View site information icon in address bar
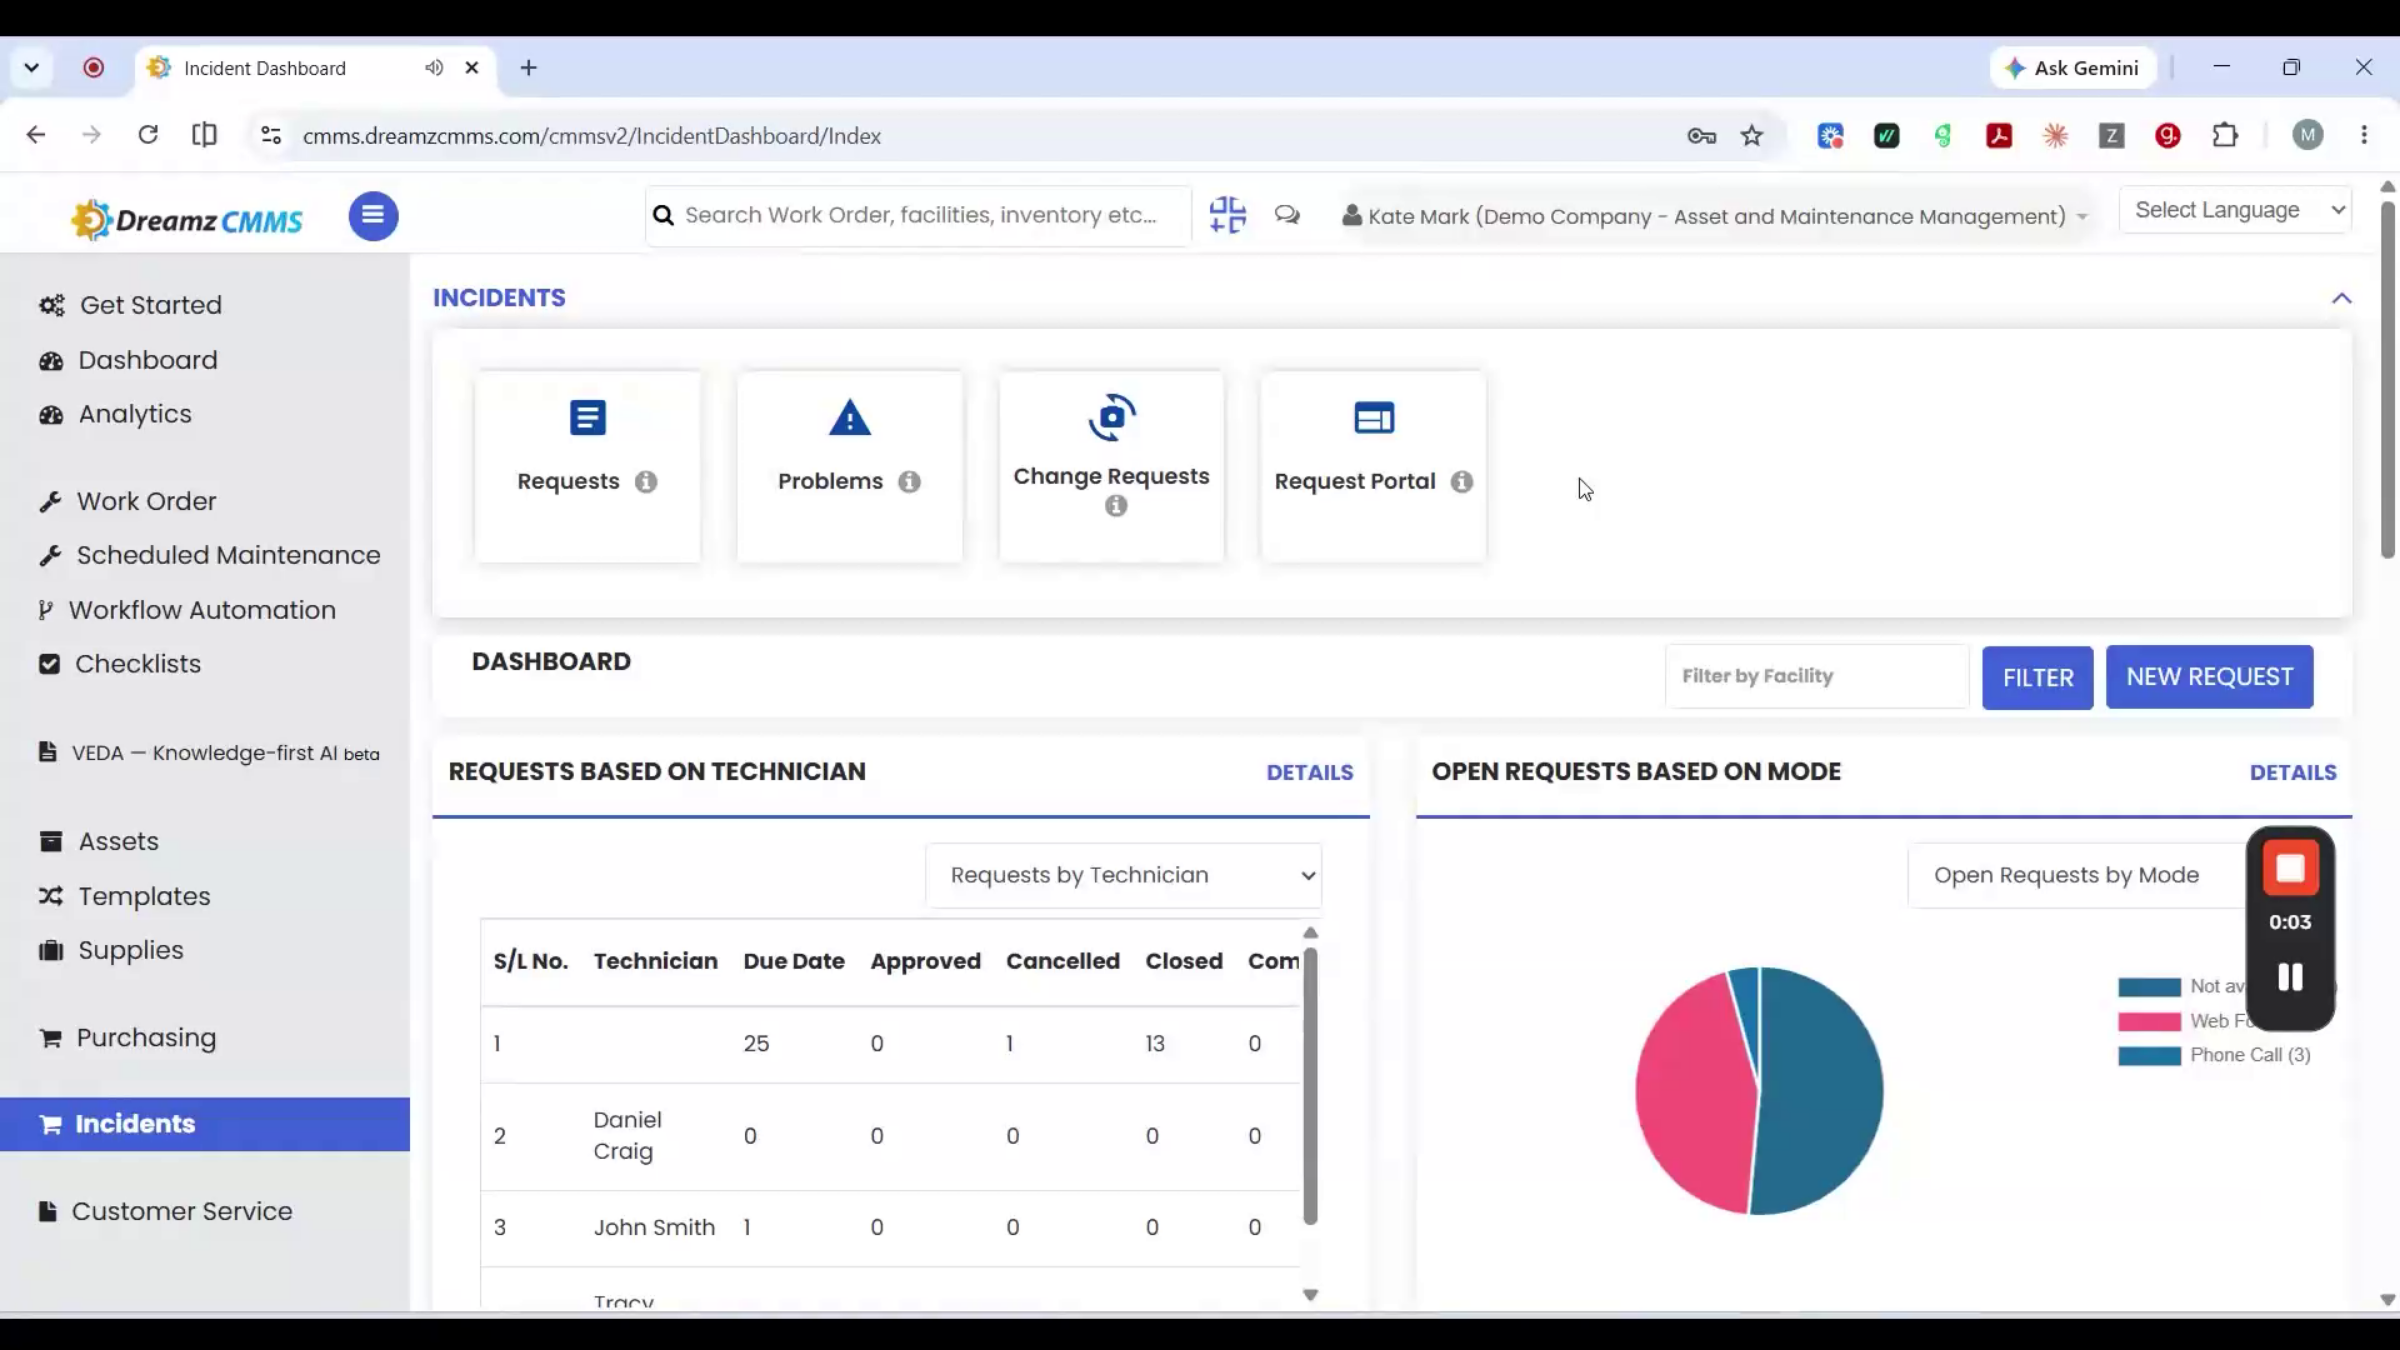Screen dimensions: 2400x1350 [x=270, y=135]
